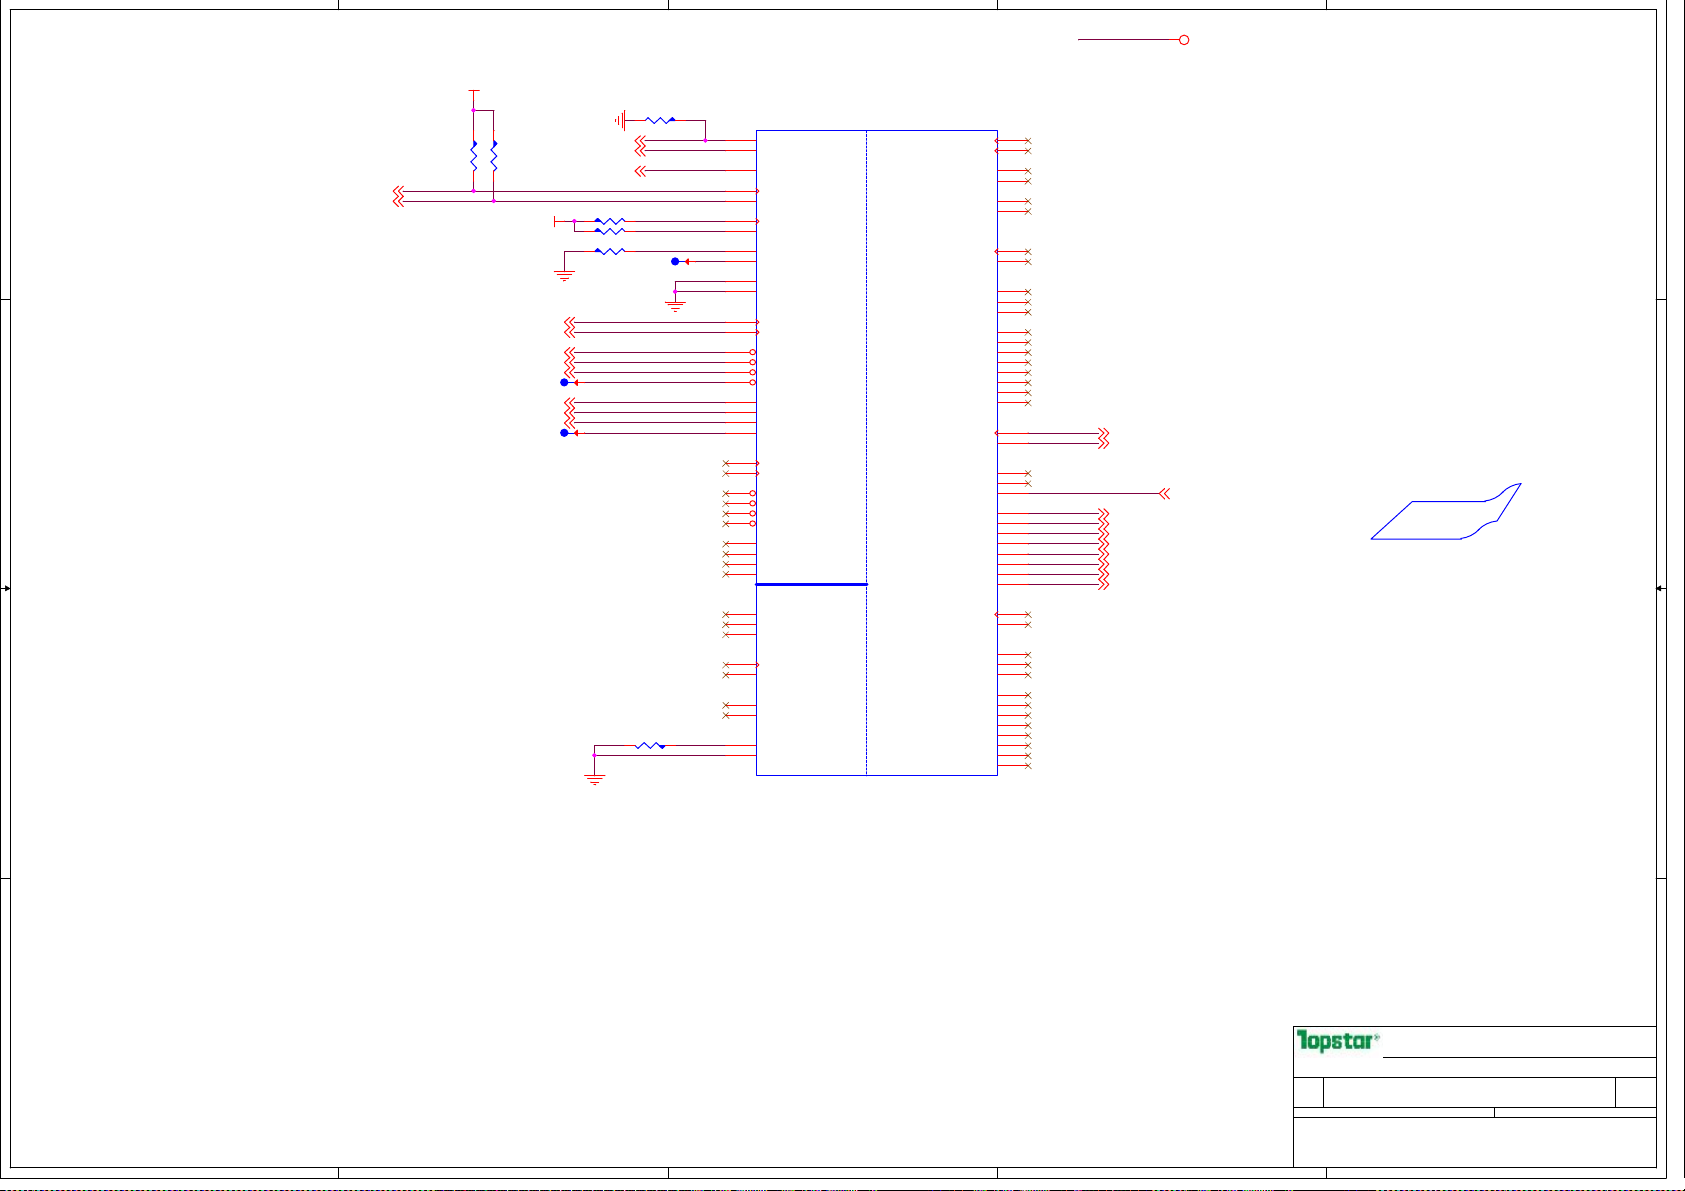Select the blue card-shaped outline symbol
The height and width of the screenshot is (1191, 1685).
pyautogui.click(x=1445, y=513)
